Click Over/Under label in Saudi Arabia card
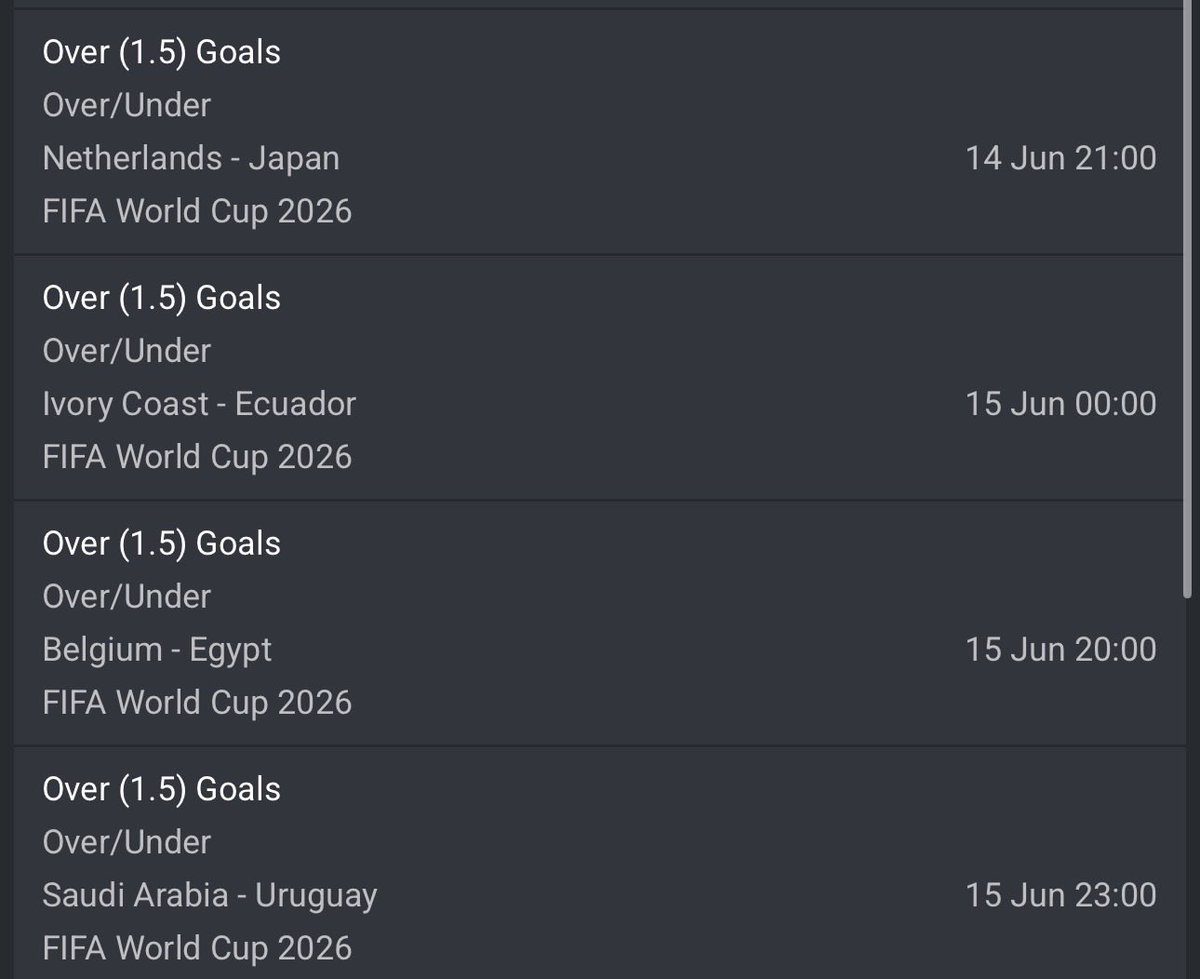Viewport: 1200px width, 979px height. click(x=127, y=842)
